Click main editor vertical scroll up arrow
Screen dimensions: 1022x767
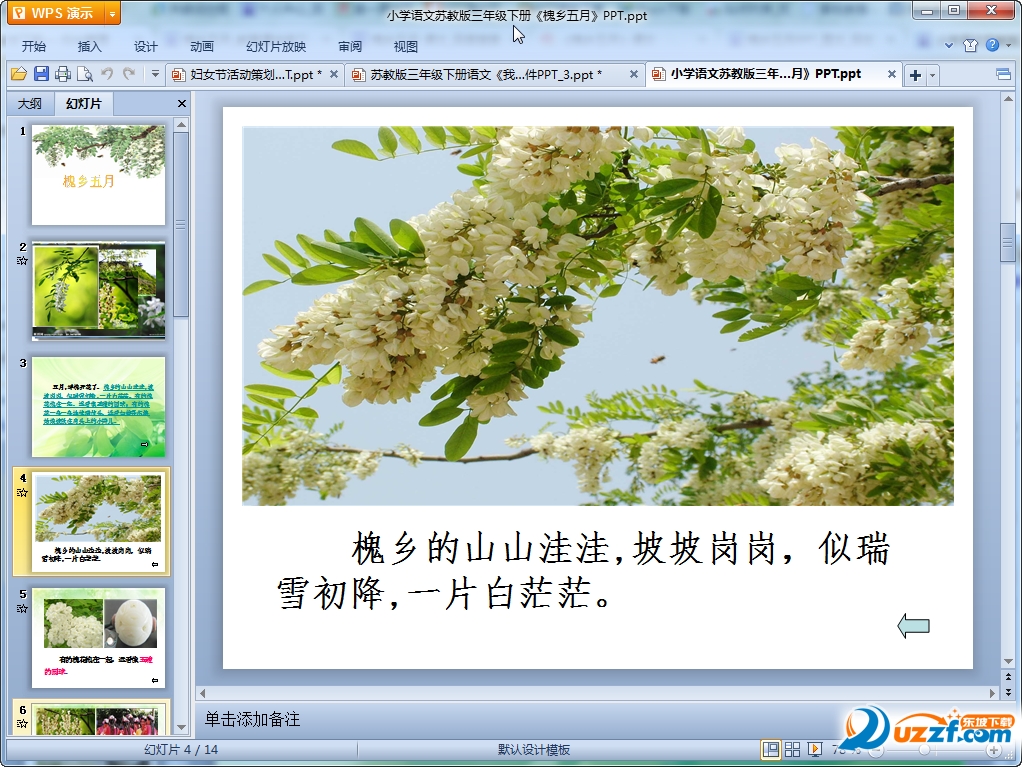tap(1008, 99)
